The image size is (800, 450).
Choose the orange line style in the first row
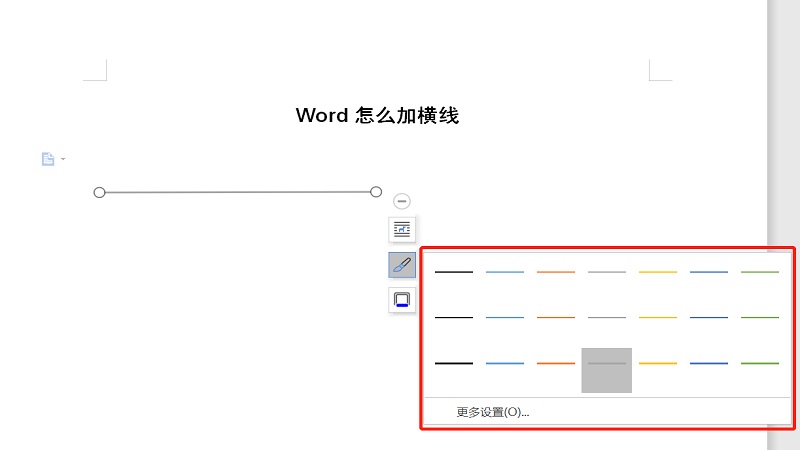point(556,272)
